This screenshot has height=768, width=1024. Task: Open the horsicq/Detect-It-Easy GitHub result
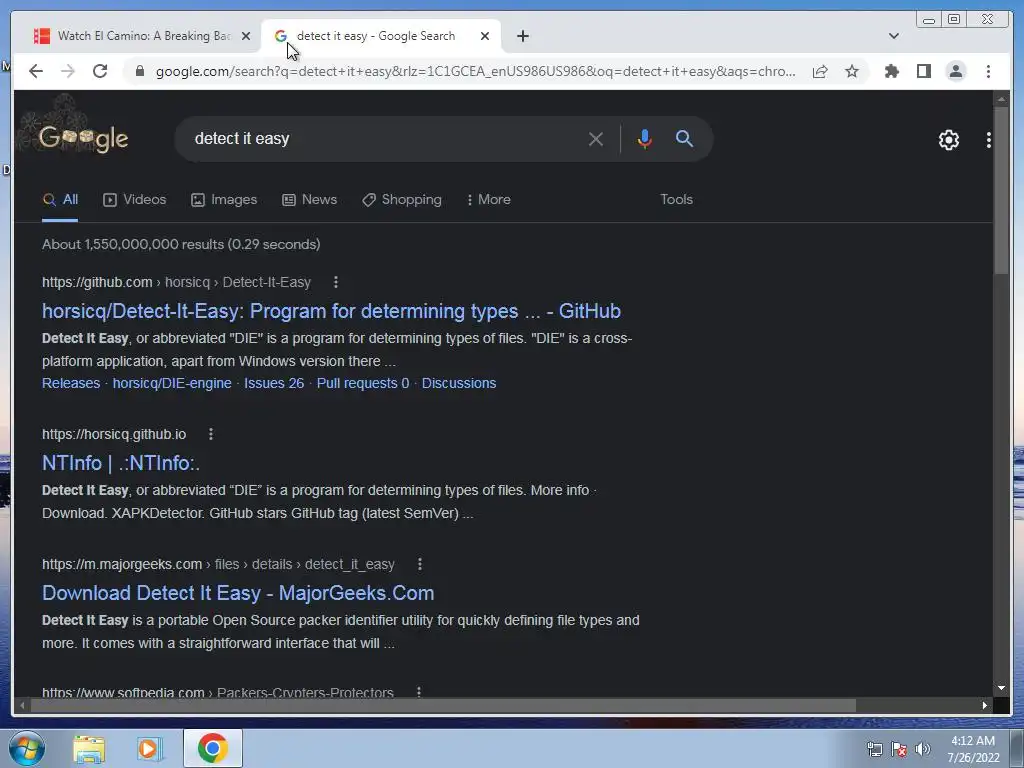coord(331,311)
